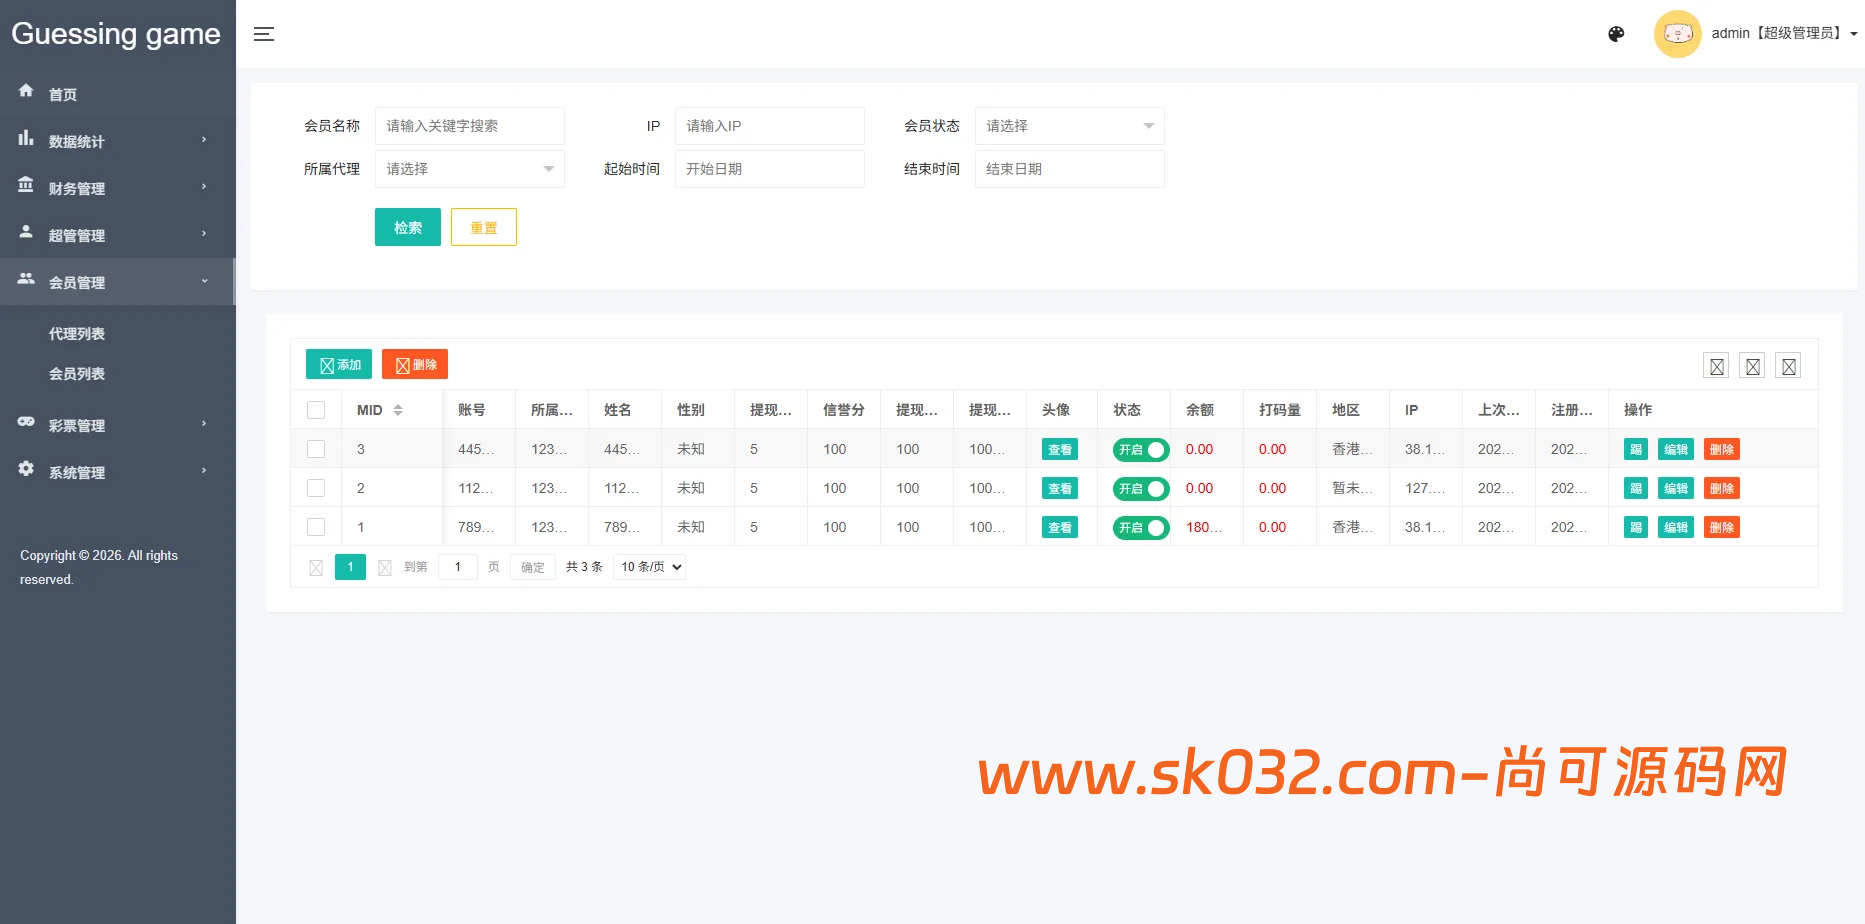Open the theme color palette

pyautogui.click(x=1616, y=34)
